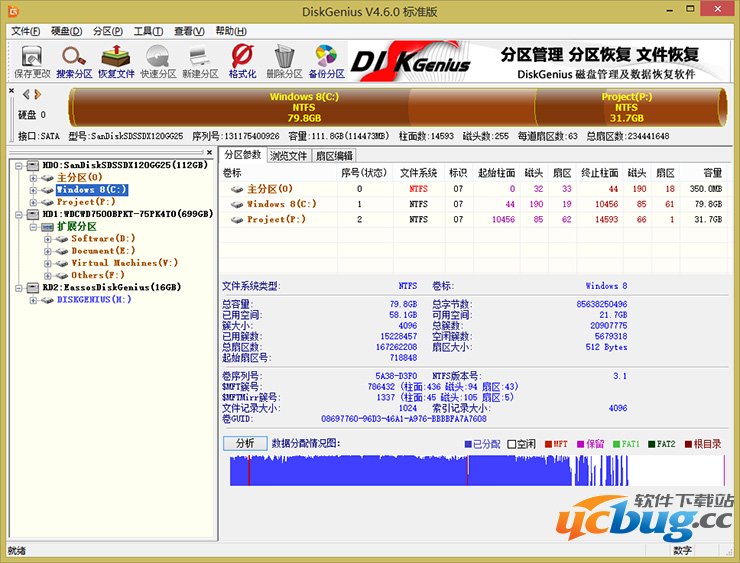Go to previous disk with left arrow
The width and height of the screenshot is (740, 563).
(x=26, y=95)
